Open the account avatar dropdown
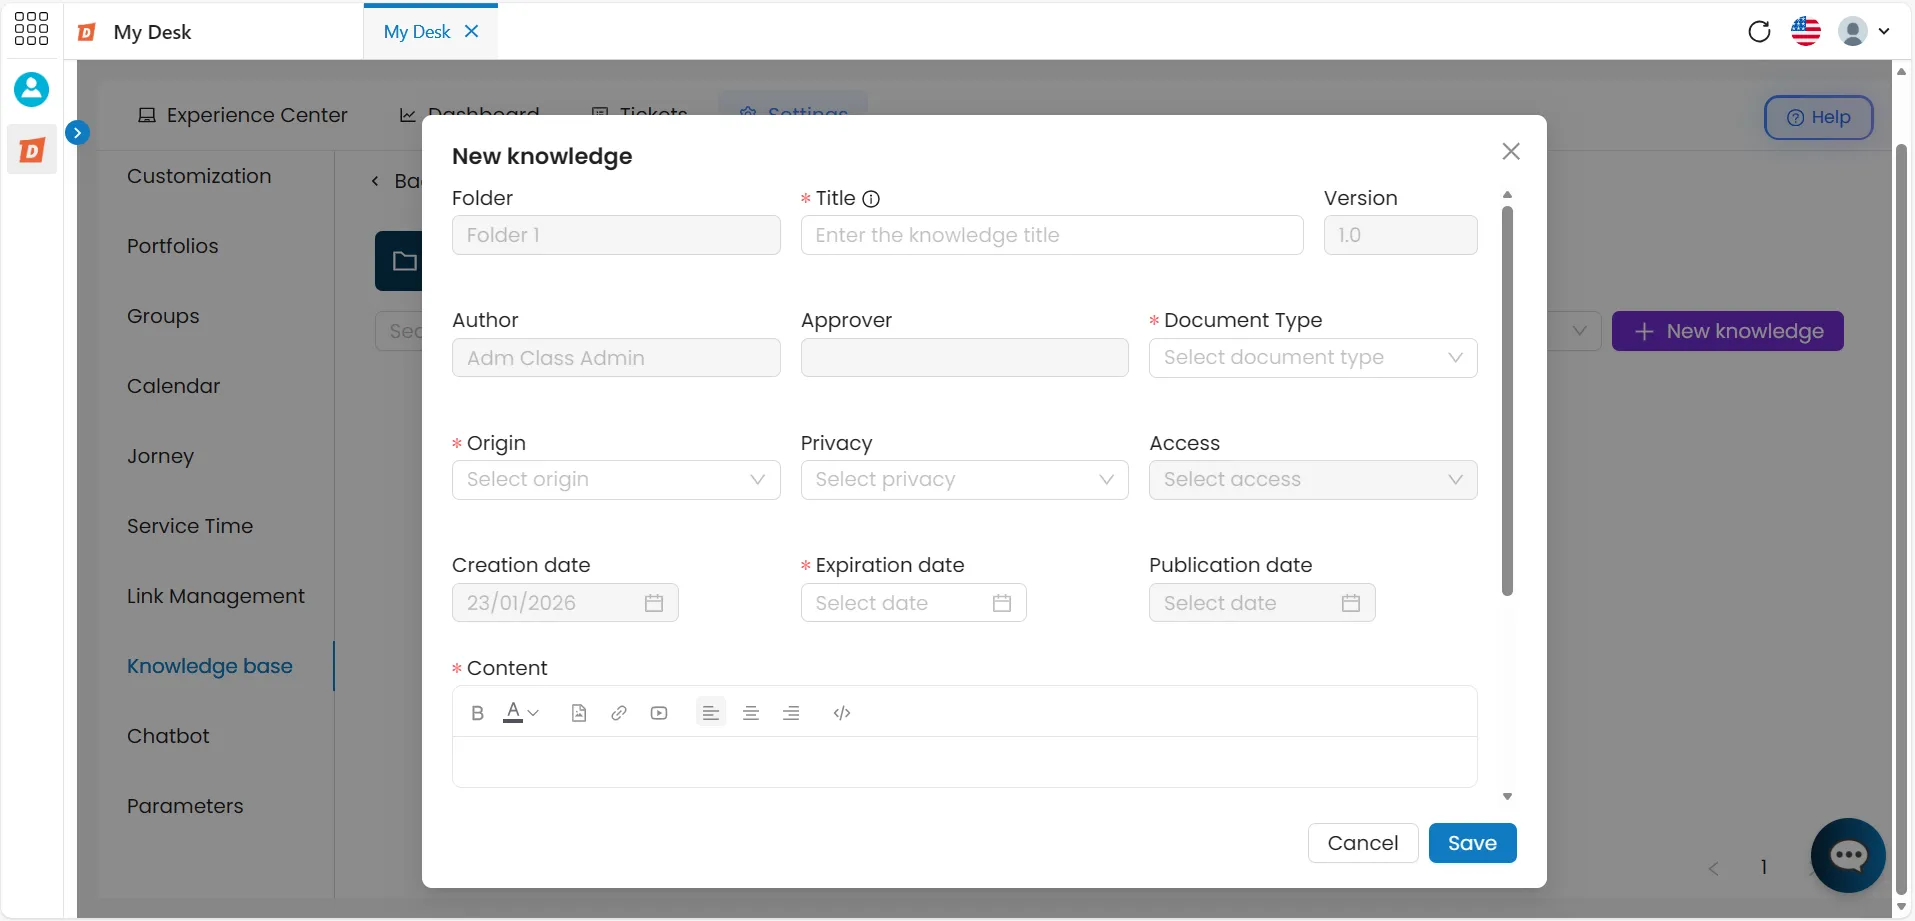The image size is (1915, 921). pos(1864,31)
